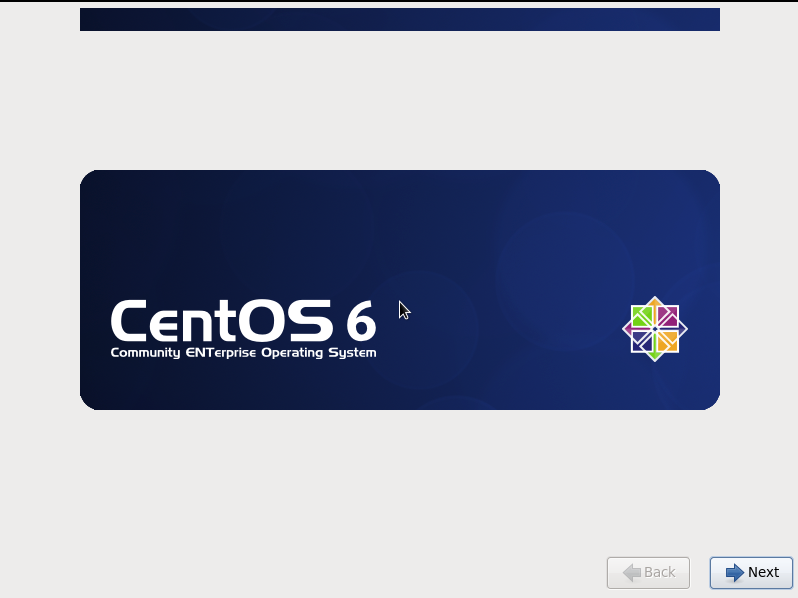Click the Next button to continue installation
Viewport: 798px width, 598px height.
751,573
